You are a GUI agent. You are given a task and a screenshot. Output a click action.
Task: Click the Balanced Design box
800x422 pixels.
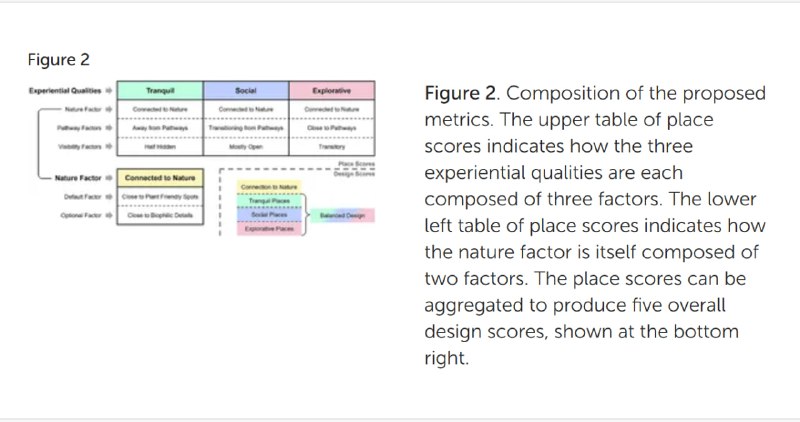[x=342, y=215]
